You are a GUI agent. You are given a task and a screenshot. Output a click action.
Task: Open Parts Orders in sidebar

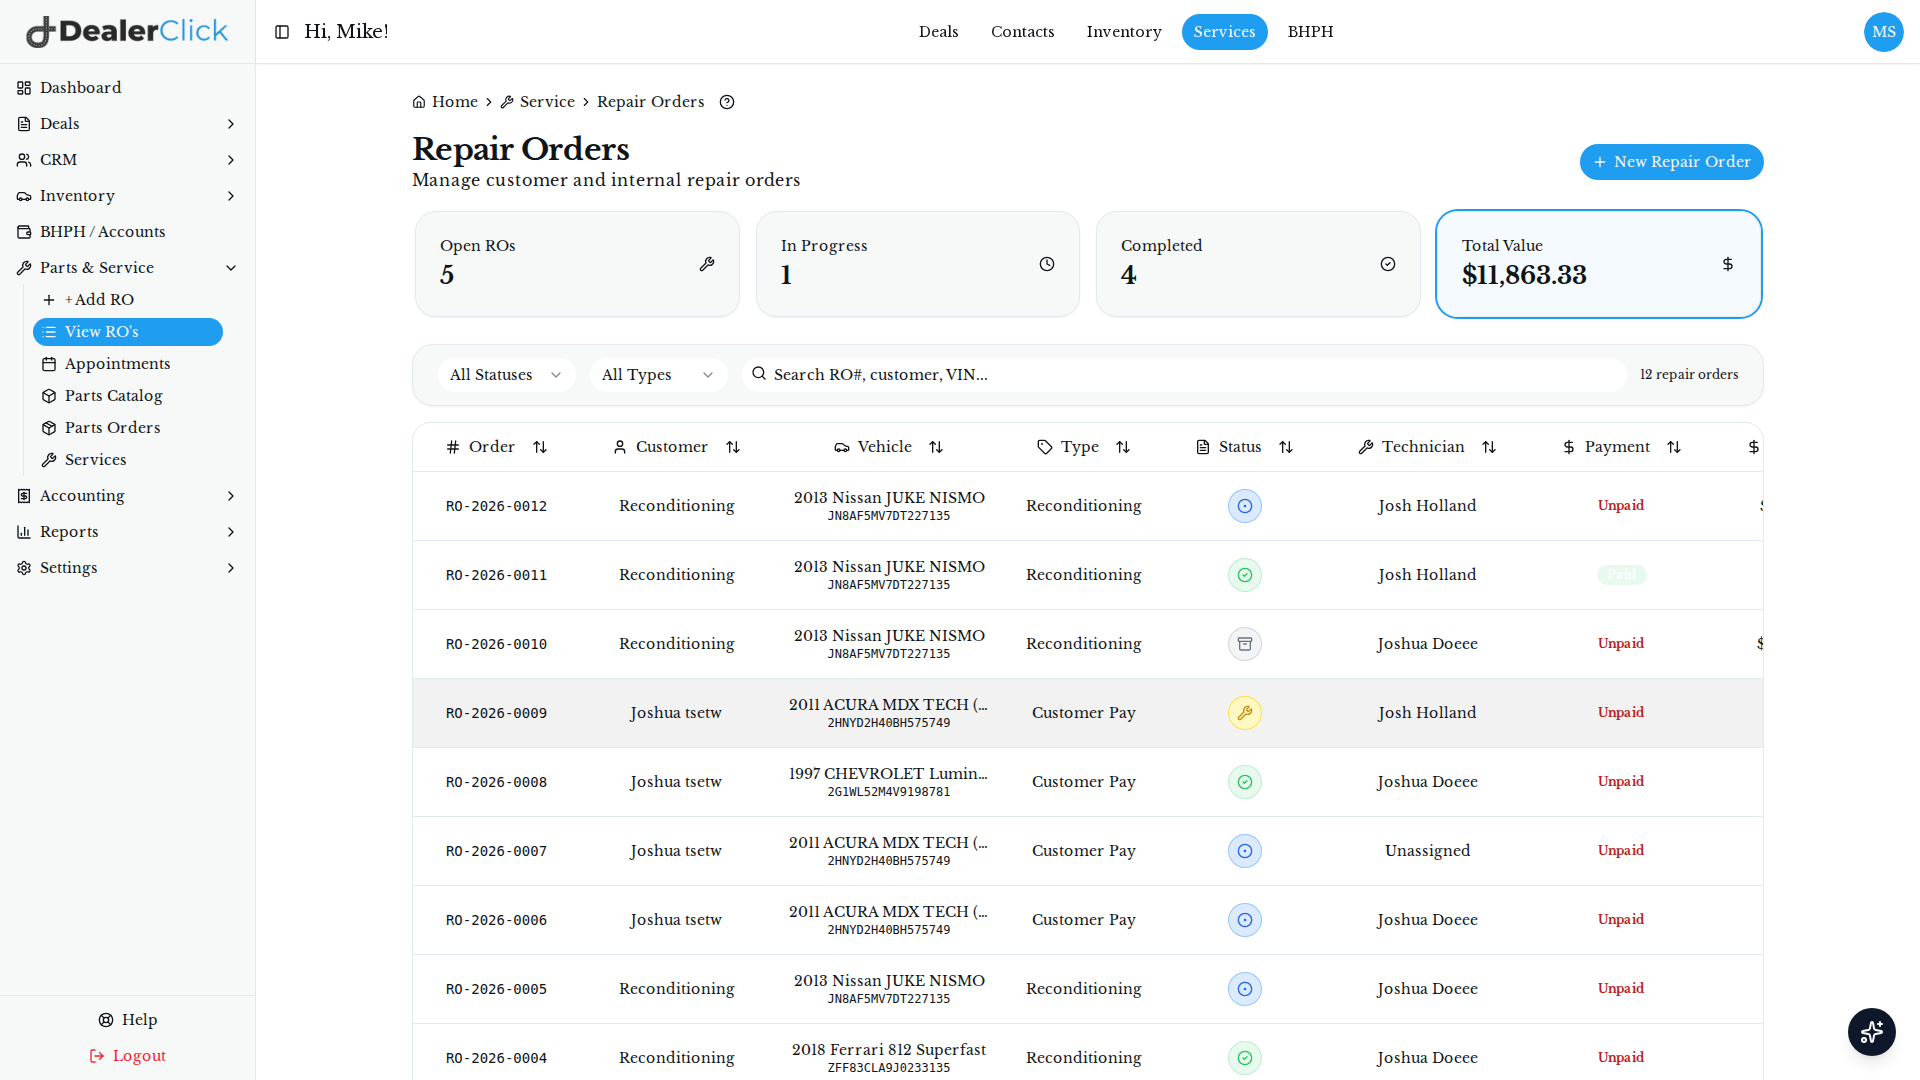pyautogui.click(x=128, y=428)
